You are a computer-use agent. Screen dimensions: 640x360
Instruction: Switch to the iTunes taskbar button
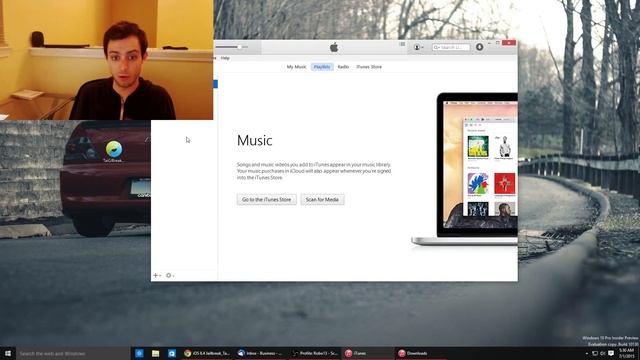368,353
